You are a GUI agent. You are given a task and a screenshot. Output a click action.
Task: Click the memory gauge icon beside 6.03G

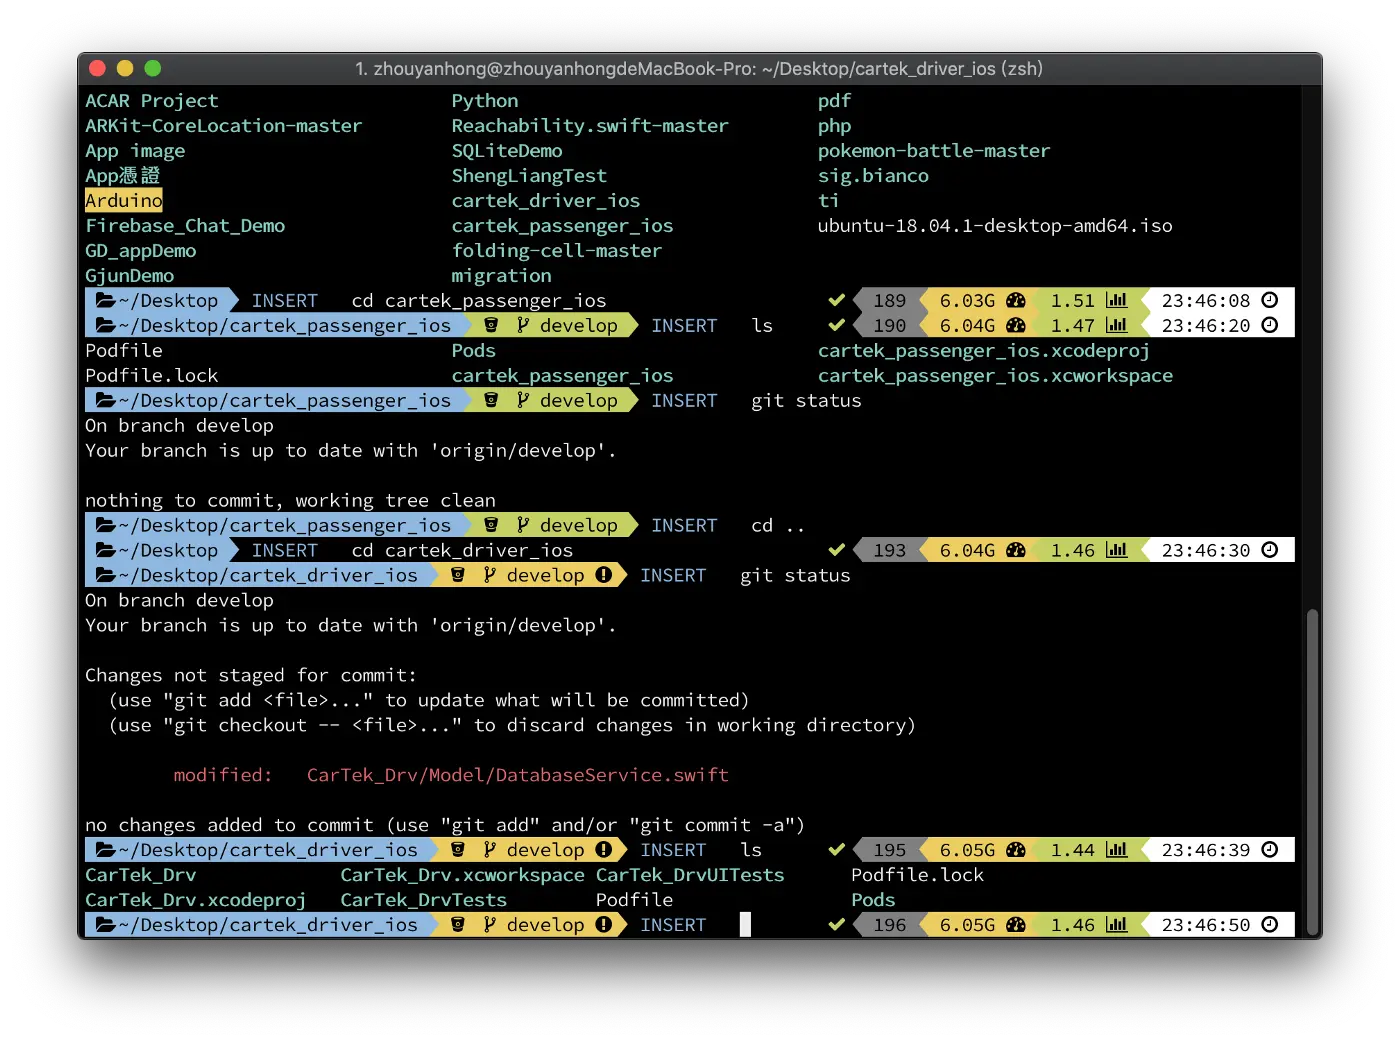pos(1016,300)
